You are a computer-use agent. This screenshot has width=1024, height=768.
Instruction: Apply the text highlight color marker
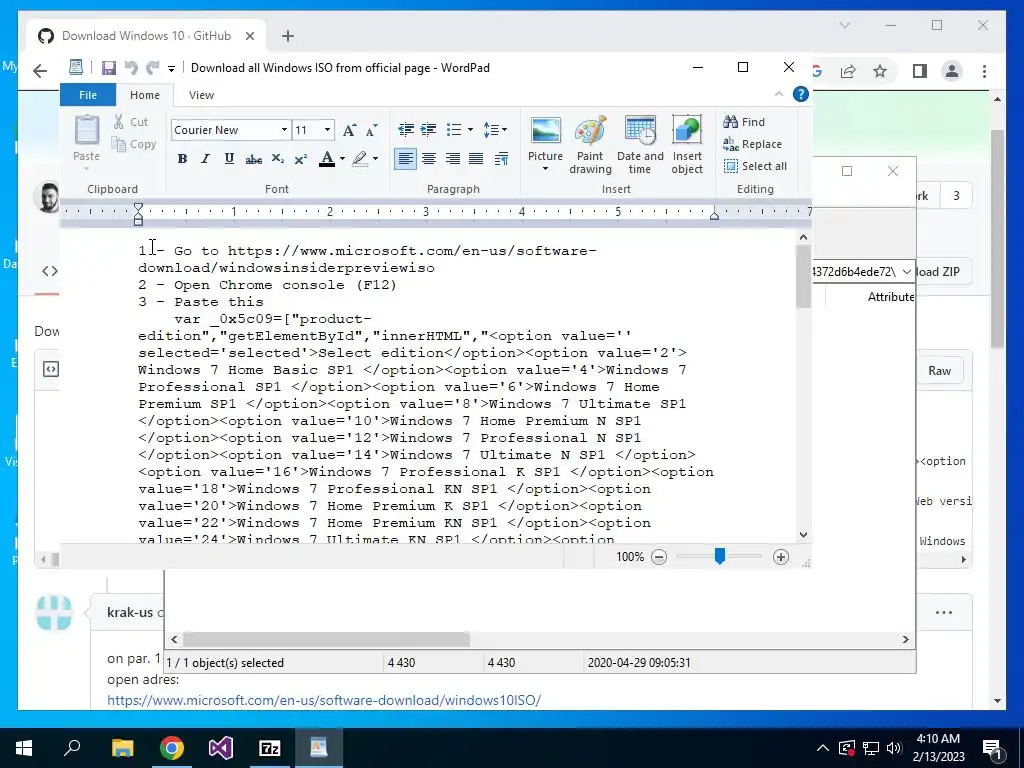(360, 159)
